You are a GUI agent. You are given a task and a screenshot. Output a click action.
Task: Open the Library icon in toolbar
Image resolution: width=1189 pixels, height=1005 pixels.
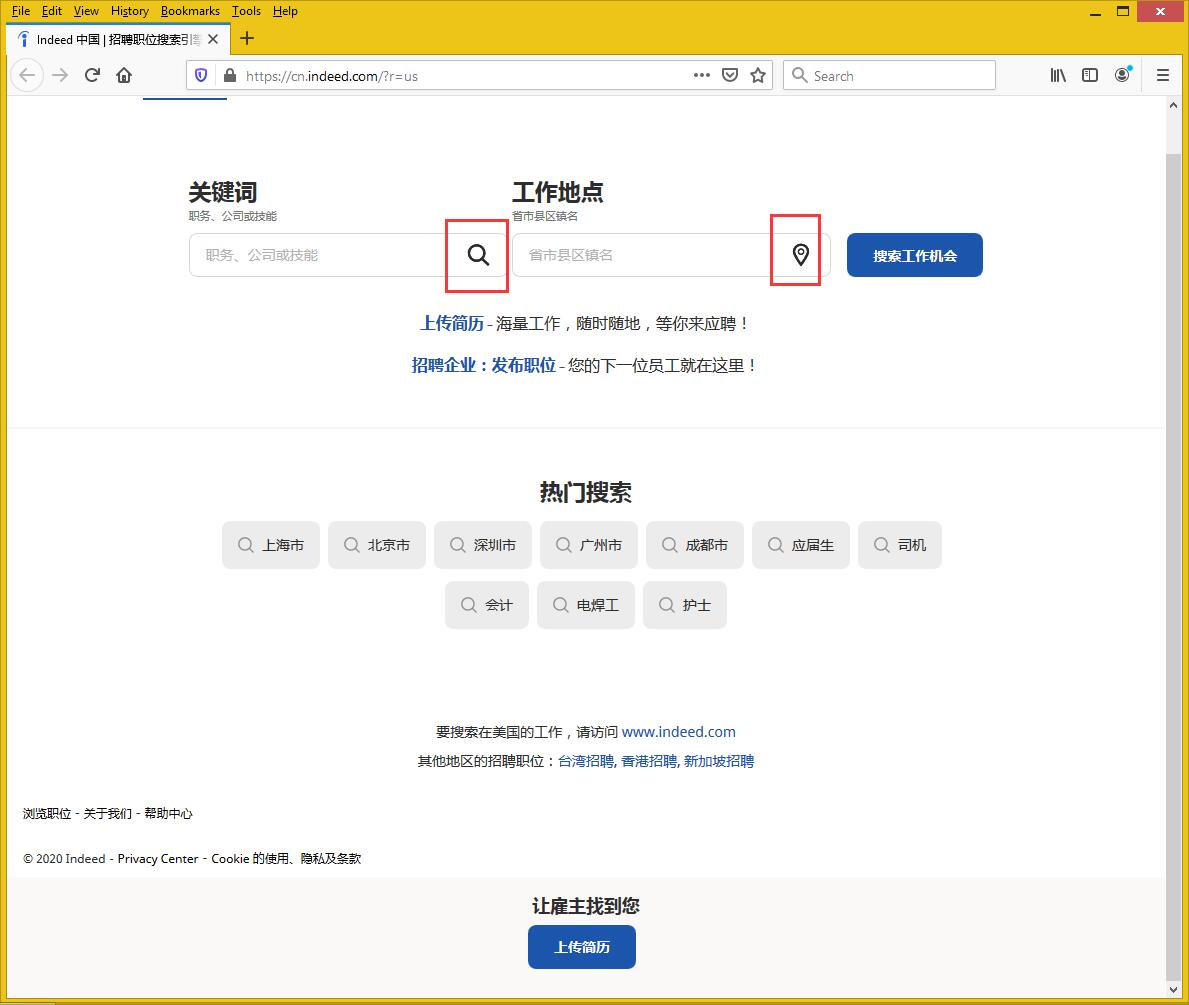[x=1058, y=75]
